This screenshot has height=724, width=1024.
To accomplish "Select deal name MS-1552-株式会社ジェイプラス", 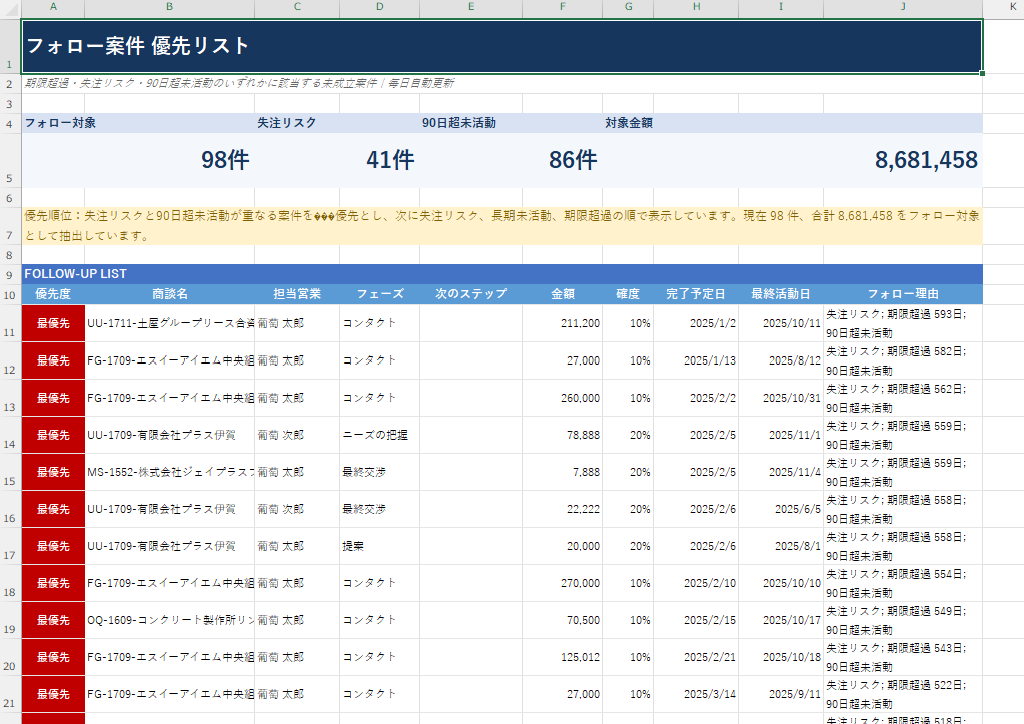I will [169, 472].
